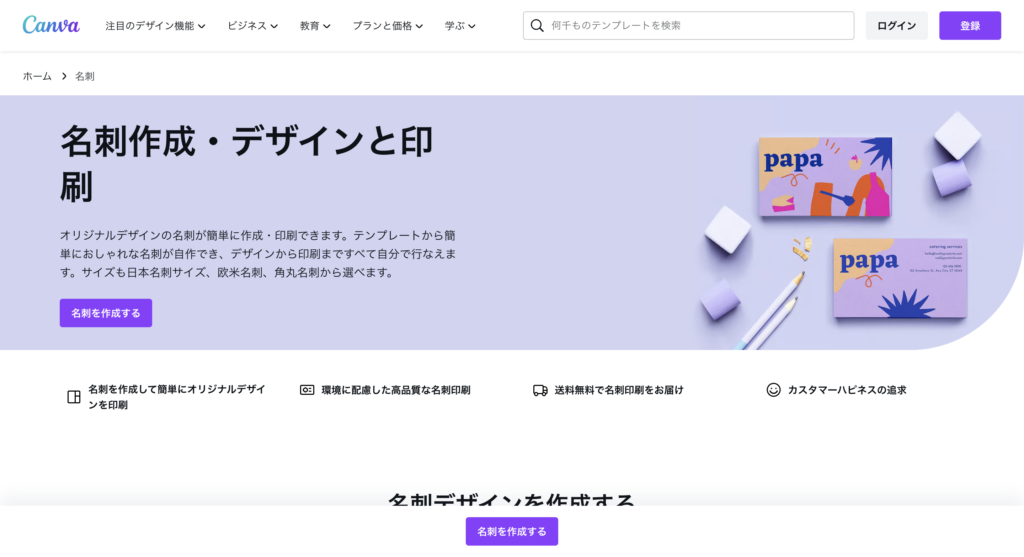Viewport: 1024px width, 557px height.
Task: Click the 名刺を作成して簡単にオリジナルデザインを印刷 text
Action: click(x=177, y=397)
